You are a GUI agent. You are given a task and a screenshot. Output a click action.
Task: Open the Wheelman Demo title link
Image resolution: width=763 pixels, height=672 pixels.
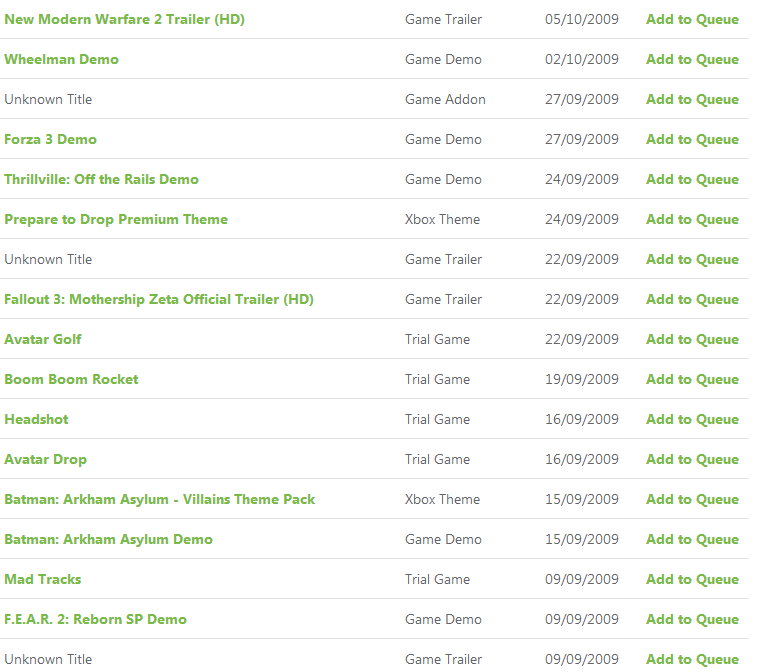[x=61, y=59]
